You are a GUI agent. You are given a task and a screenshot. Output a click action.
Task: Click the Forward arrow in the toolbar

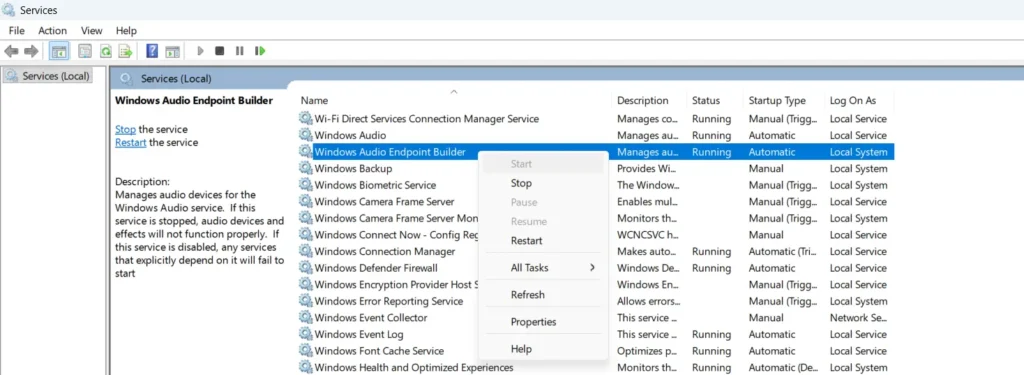point(31,51)
